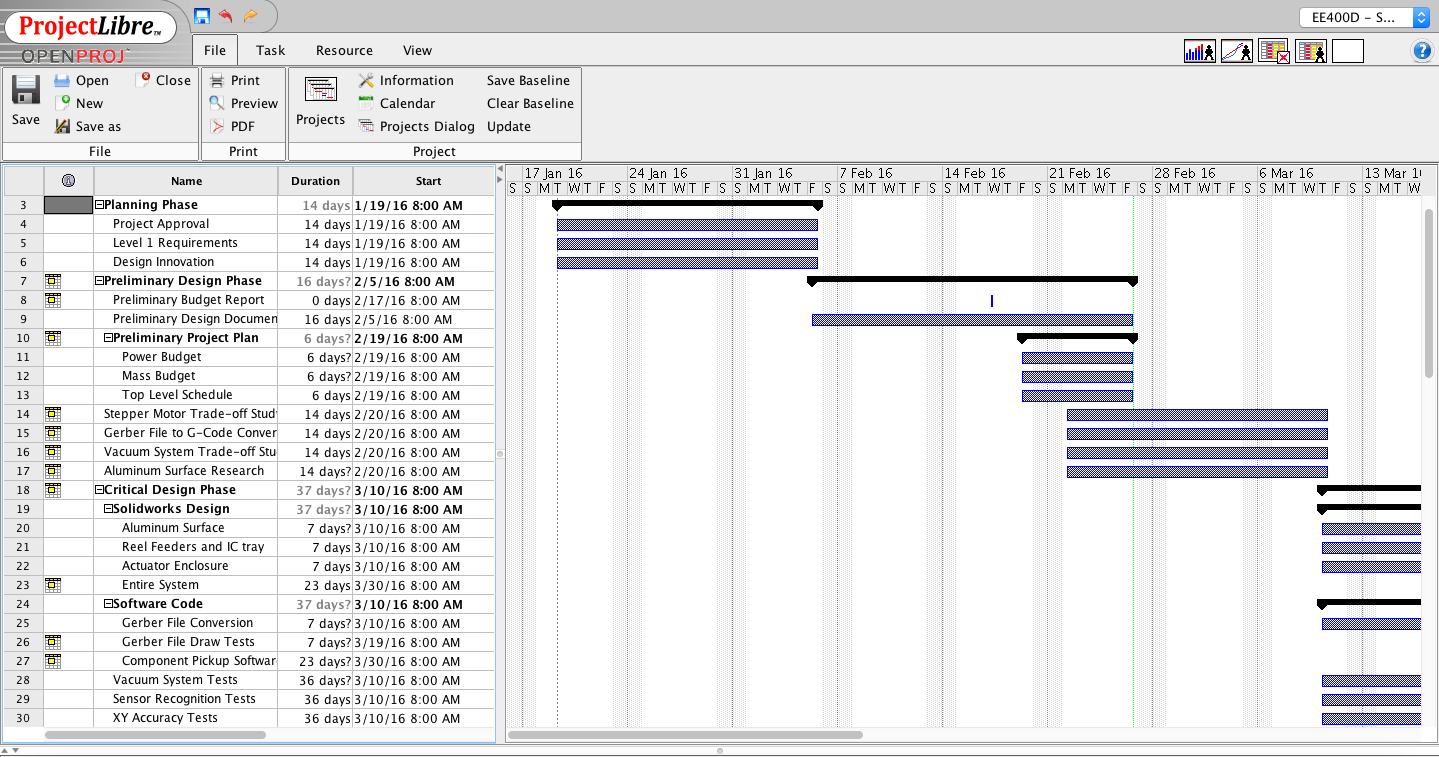Viewport: 1439px width, 757px height.
Task: Click the calendar indicator icon on row 7
Action: click(x=53, y=281)
